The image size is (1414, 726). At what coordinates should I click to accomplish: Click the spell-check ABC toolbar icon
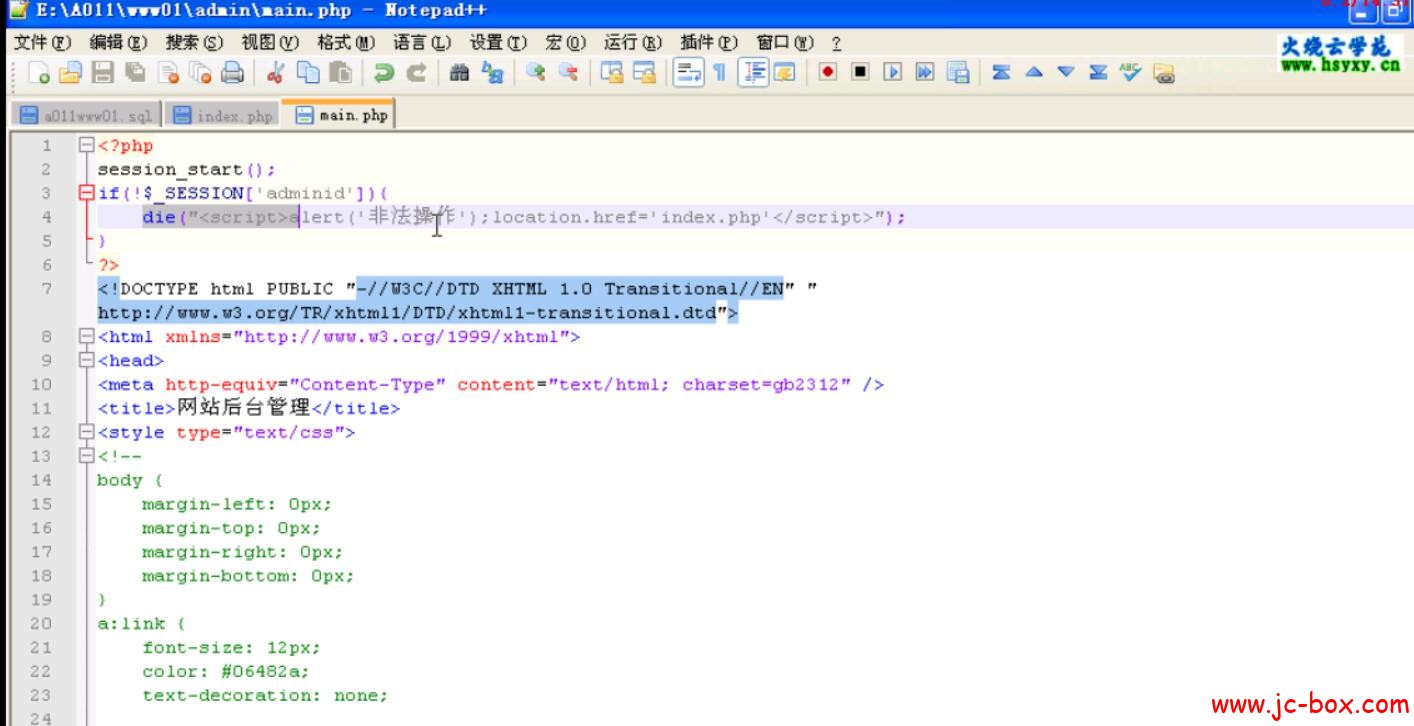[1131, 73]
